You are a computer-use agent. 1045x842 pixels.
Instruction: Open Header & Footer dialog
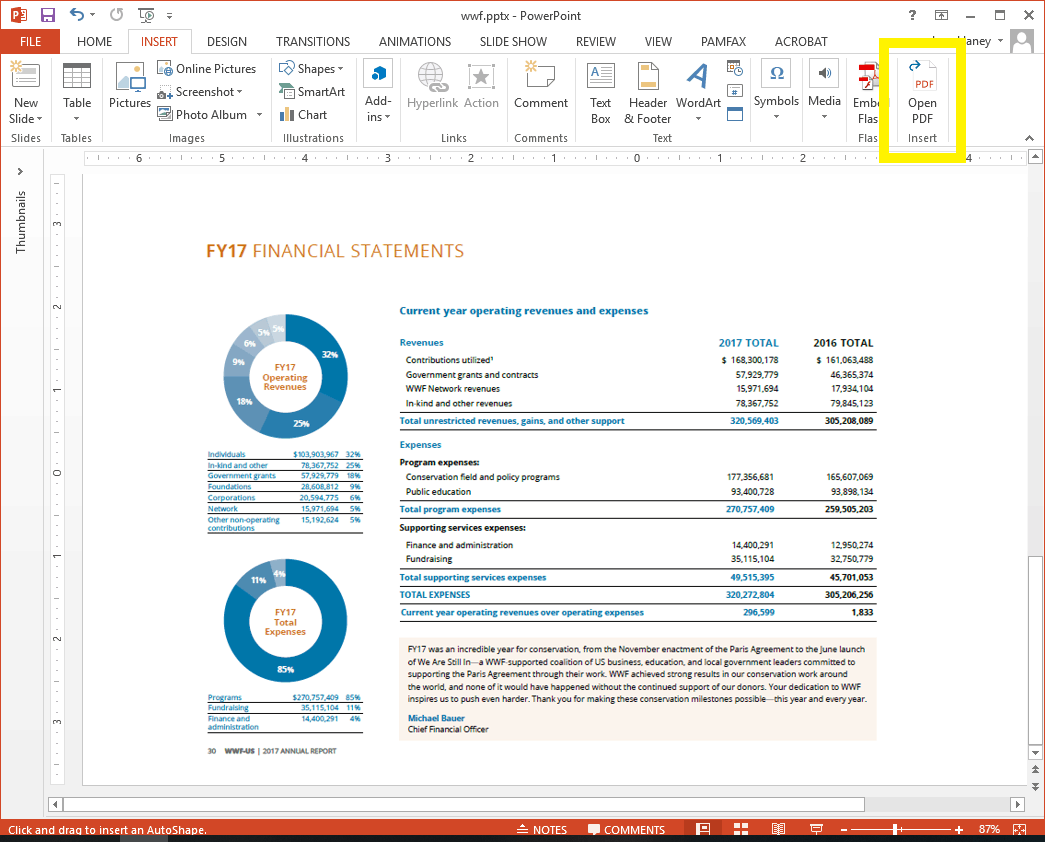pyautogui.click(x=648, y=93)
